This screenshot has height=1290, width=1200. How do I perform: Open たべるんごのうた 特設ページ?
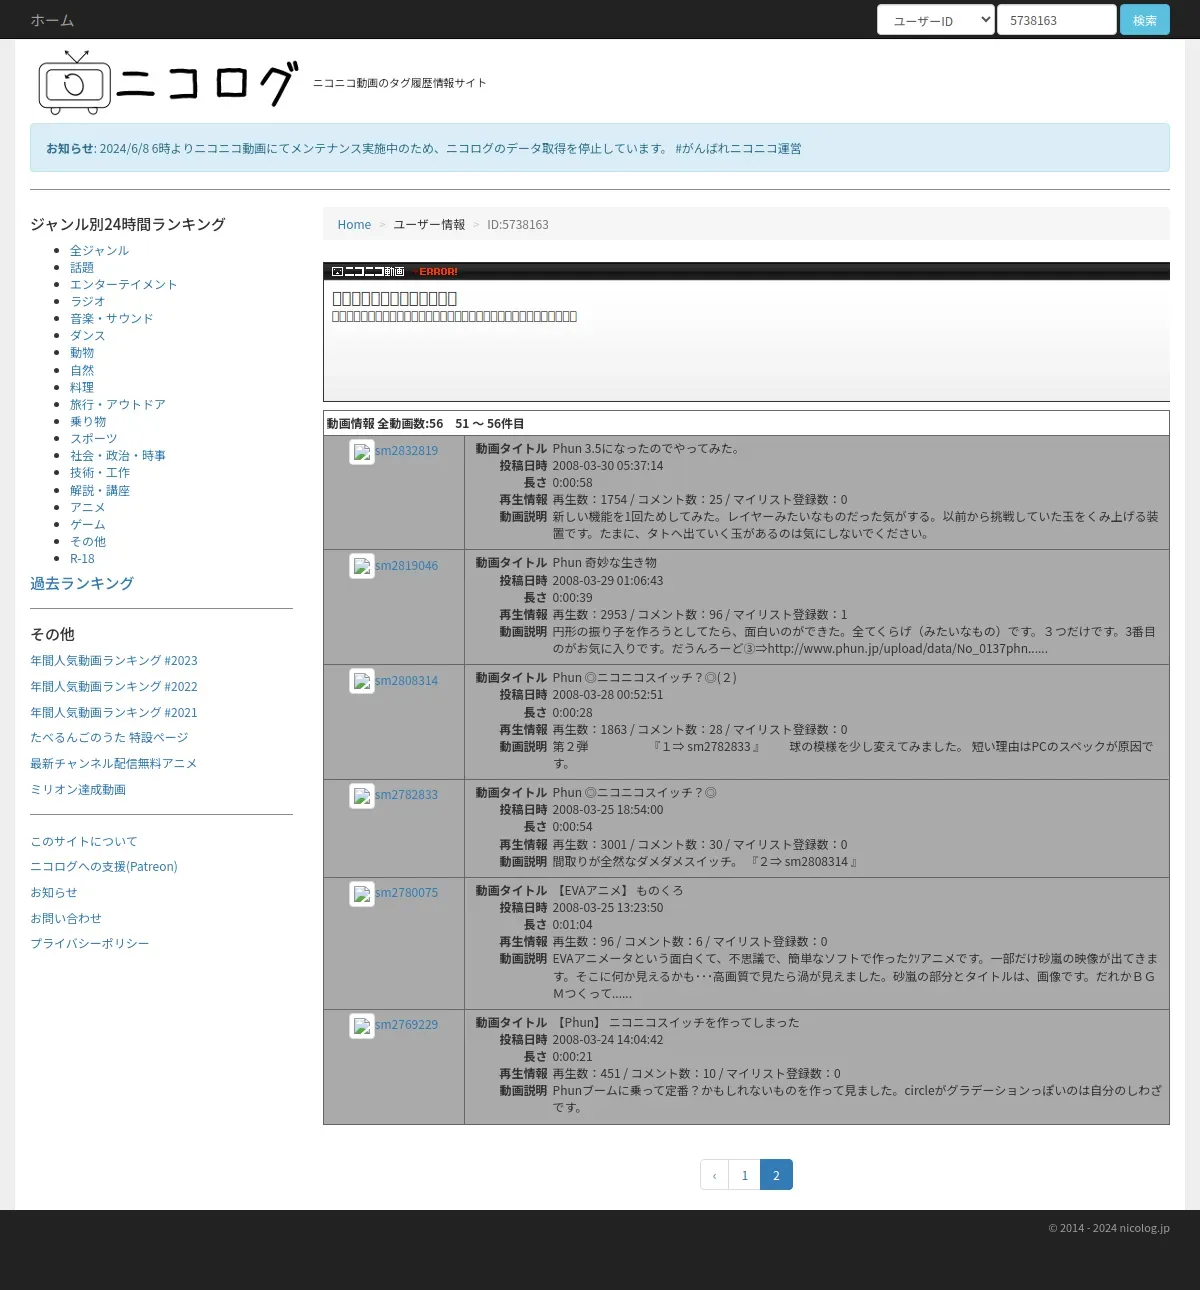(109, 737)
